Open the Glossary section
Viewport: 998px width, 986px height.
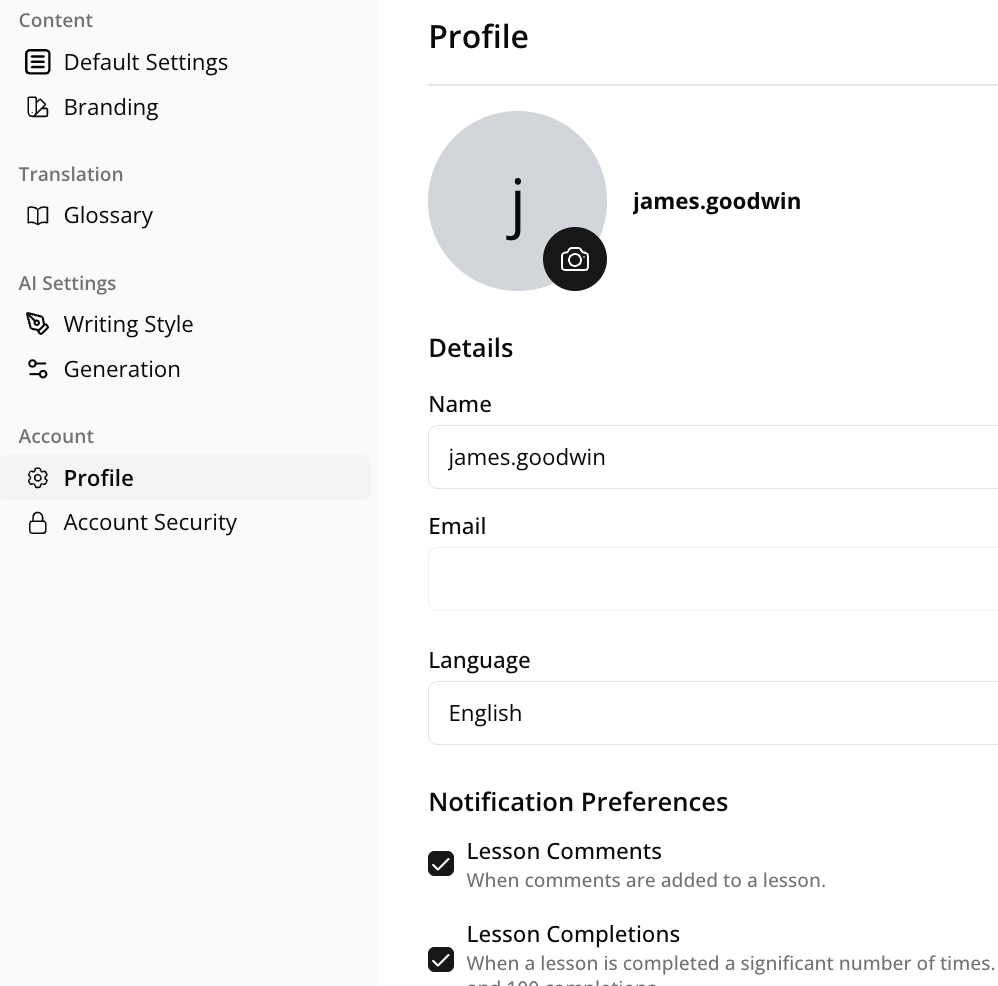(x=108, y=215)
